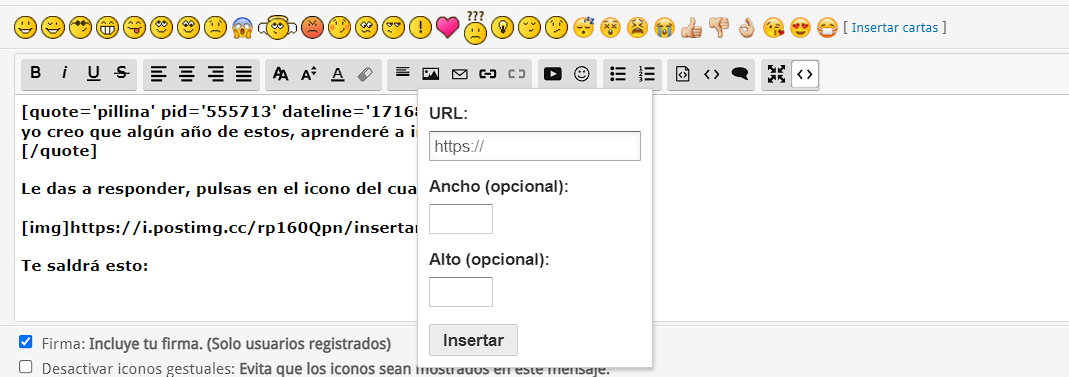Maximize the editor with the arrows icon
Image resolution: width=1069 pixels, height=377 pixels.
[776, 74]
